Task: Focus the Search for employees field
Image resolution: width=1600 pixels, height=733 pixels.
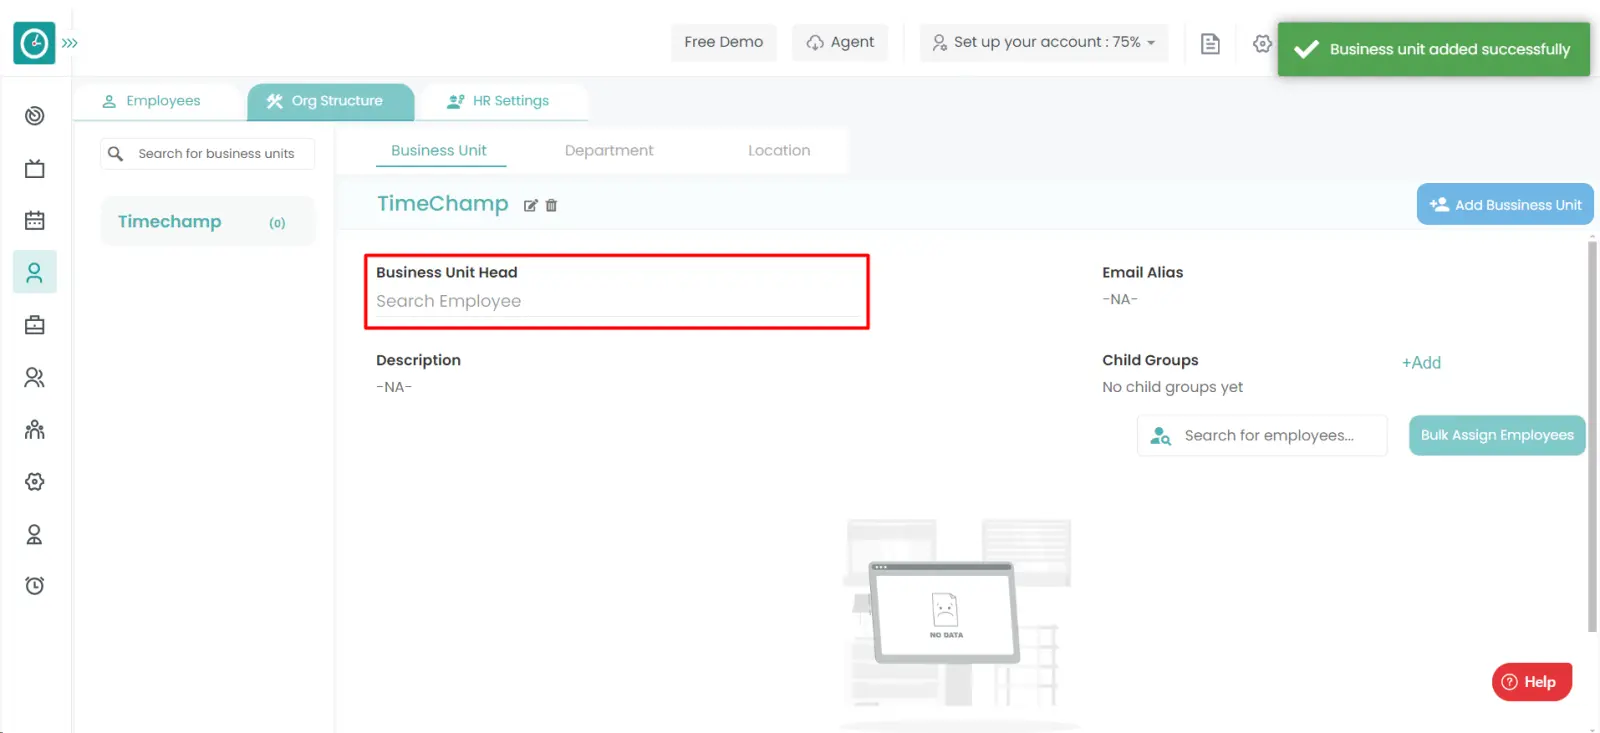Action: coord(1262,436)
